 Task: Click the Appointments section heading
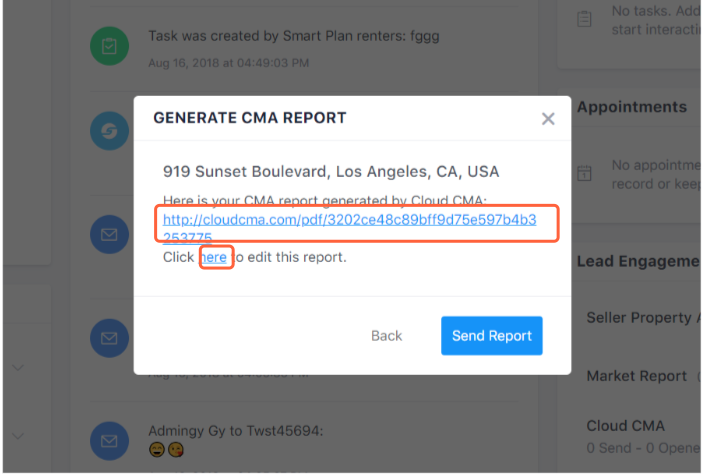(x=632, y=107)
